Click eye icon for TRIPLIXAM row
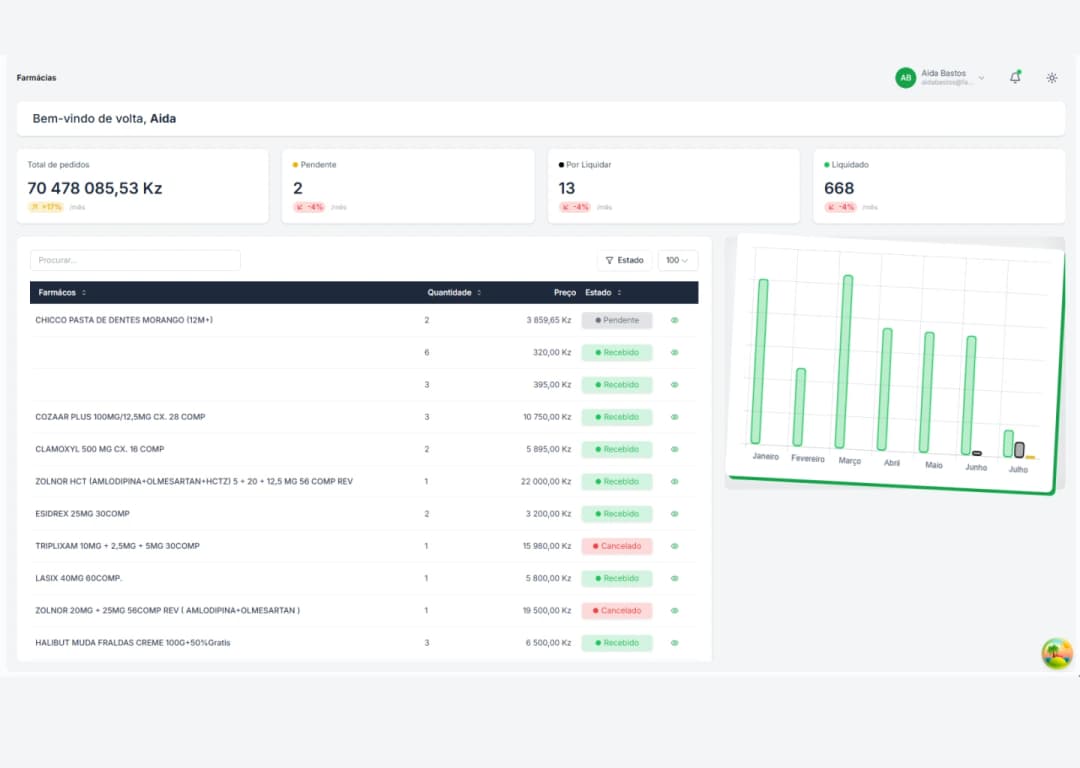The height and width of the screenshot is (768, 1080). pos(674,546)
